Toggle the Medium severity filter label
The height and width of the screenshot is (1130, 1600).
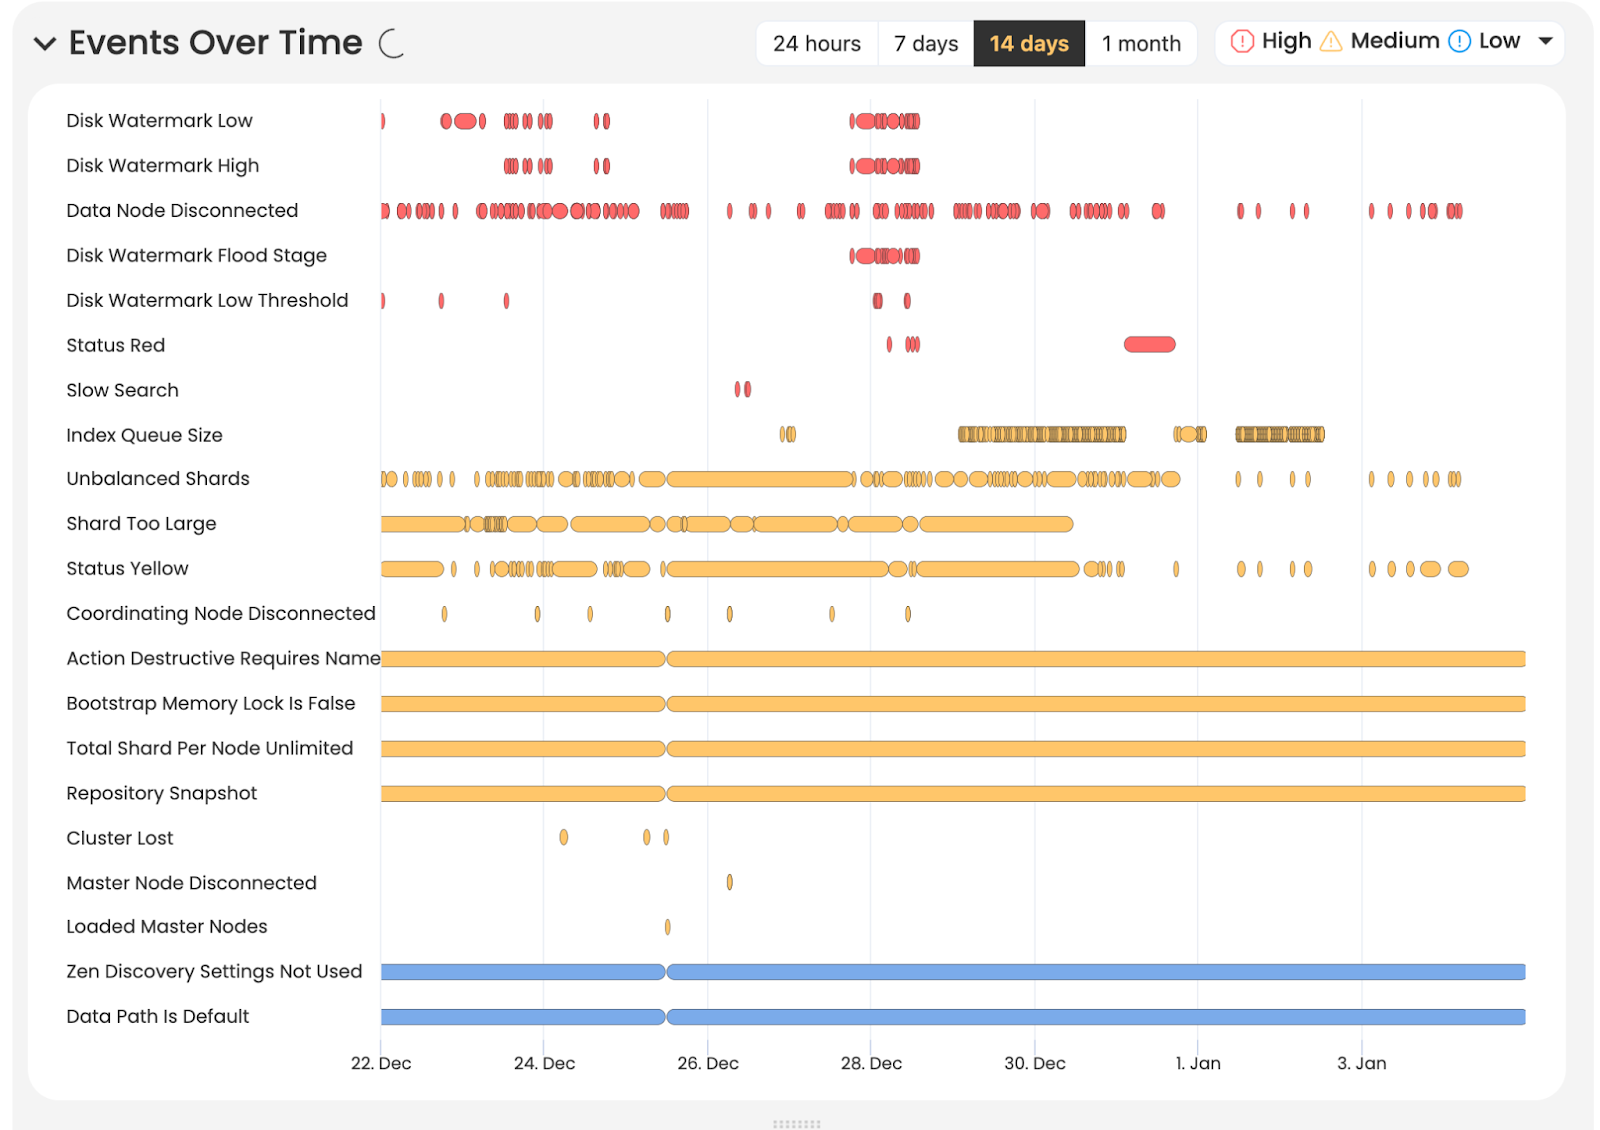pyautogui.click(x=1395, y=41)
